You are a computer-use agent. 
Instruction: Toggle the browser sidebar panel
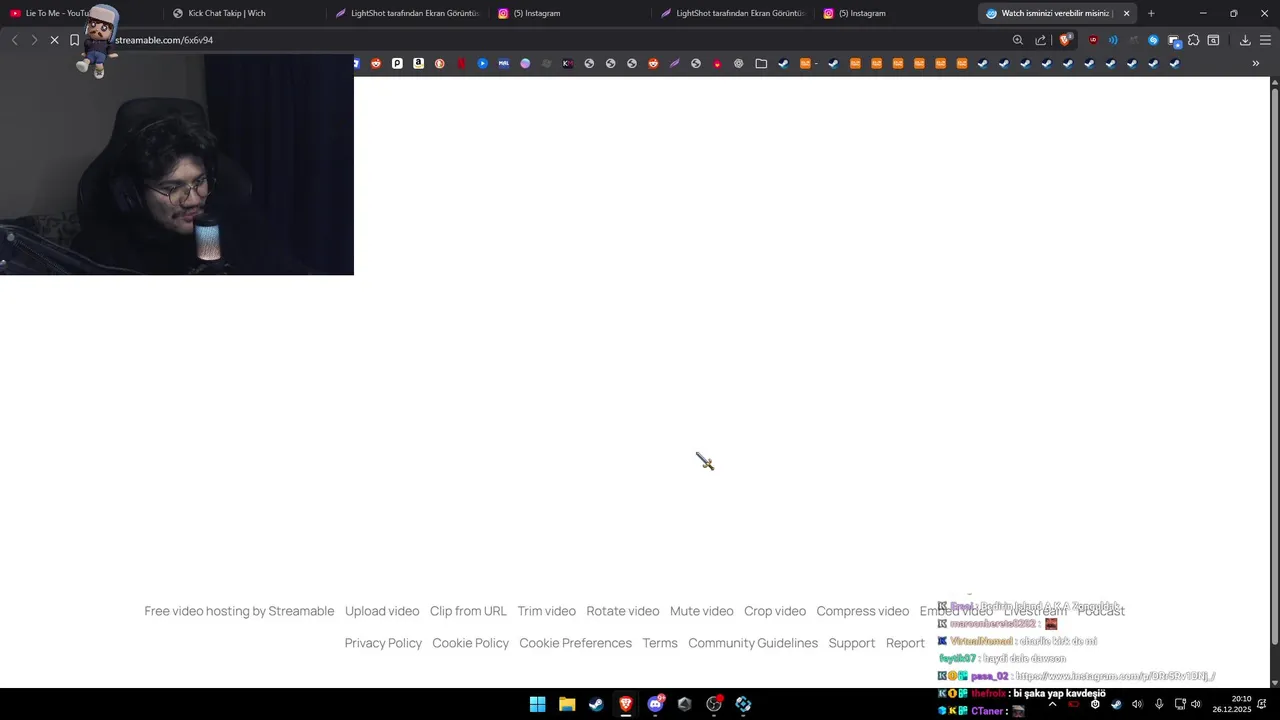point(1213,40)
